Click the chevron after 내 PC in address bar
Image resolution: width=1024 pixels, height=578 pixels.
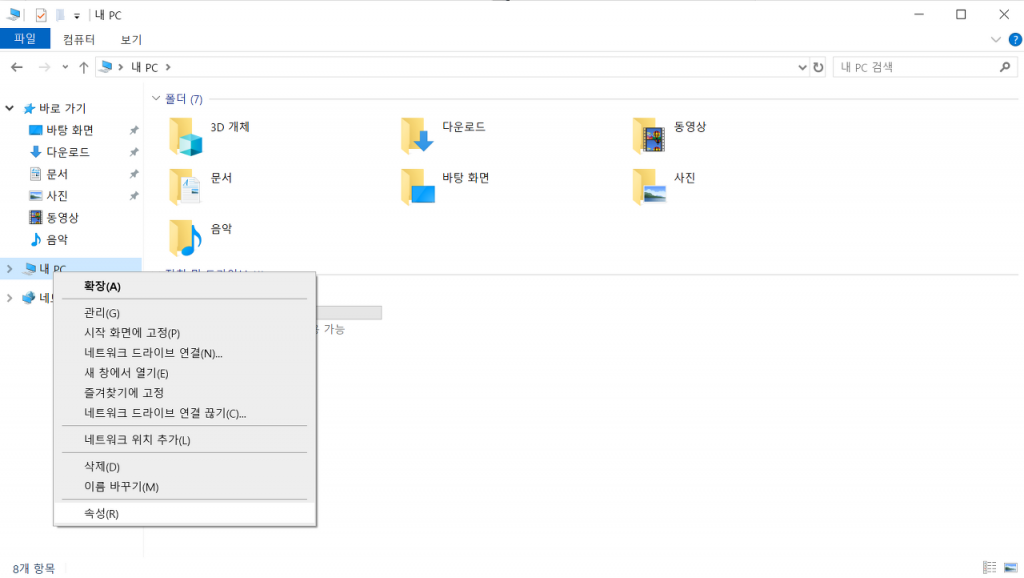pyautogui.click(x=168, y=67)
